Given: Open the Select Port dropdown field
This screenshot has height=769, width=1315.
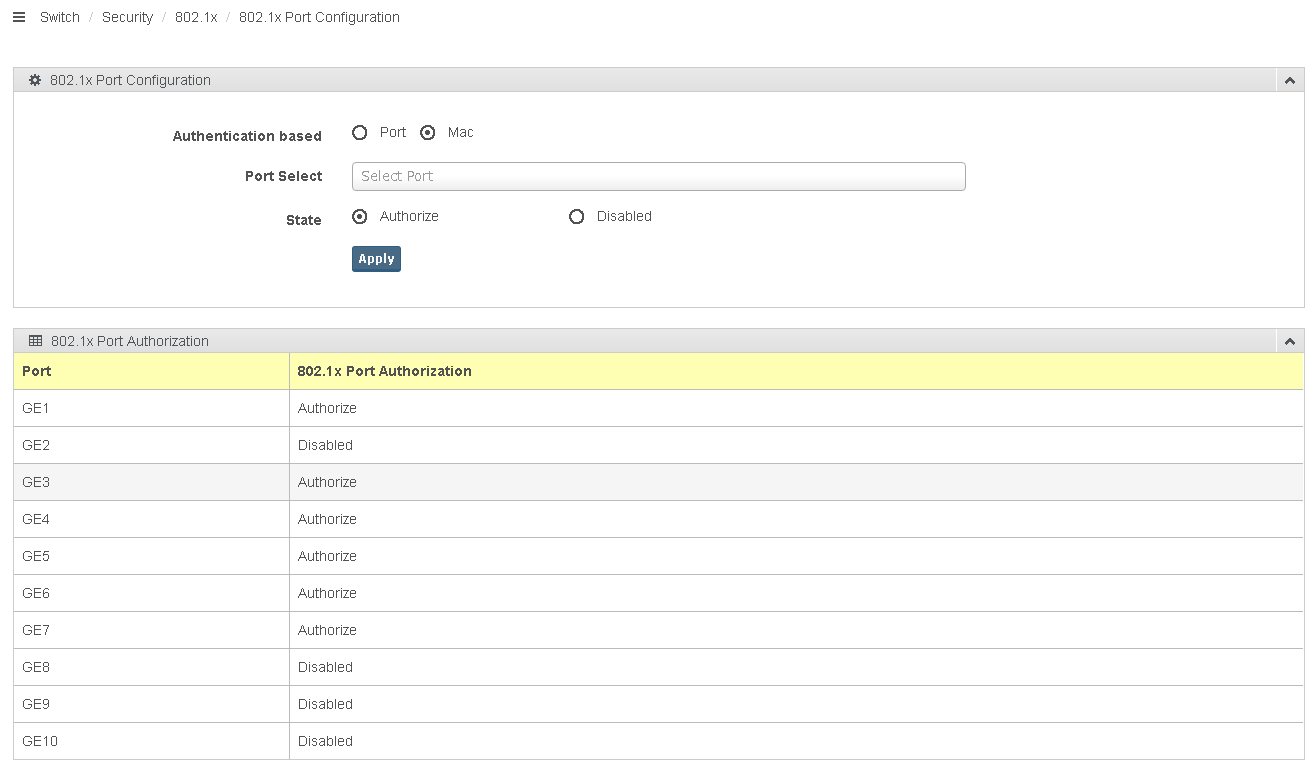Looking at the screenshot, I should pyautogui.click(x=658, y=176).
